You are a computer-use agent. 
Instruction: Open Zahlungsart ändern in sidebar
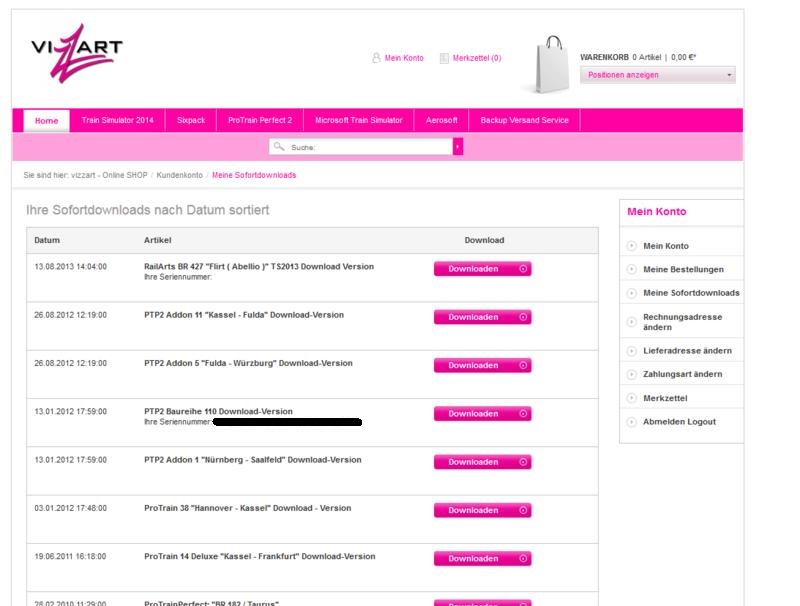point(683,374)
